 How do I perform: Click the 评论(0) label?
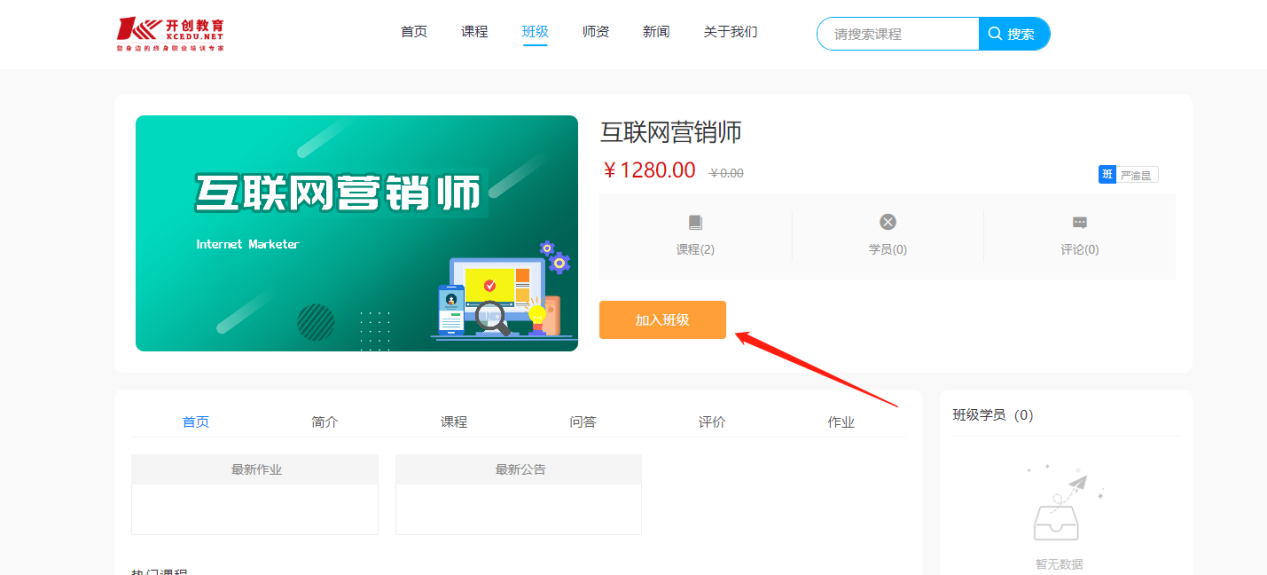1080,250
